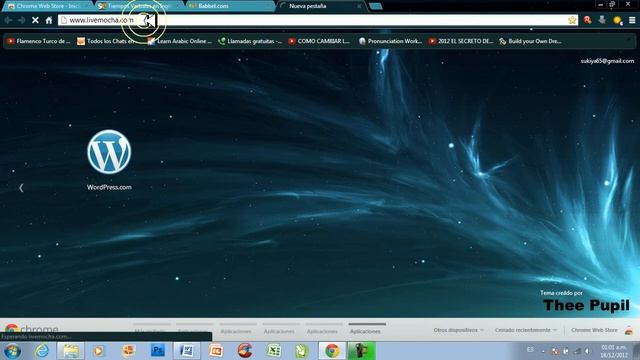Viewport: 640px width, 360px height.
Task: Open the Todos los Chats bookmark
Action: point(106,41)
